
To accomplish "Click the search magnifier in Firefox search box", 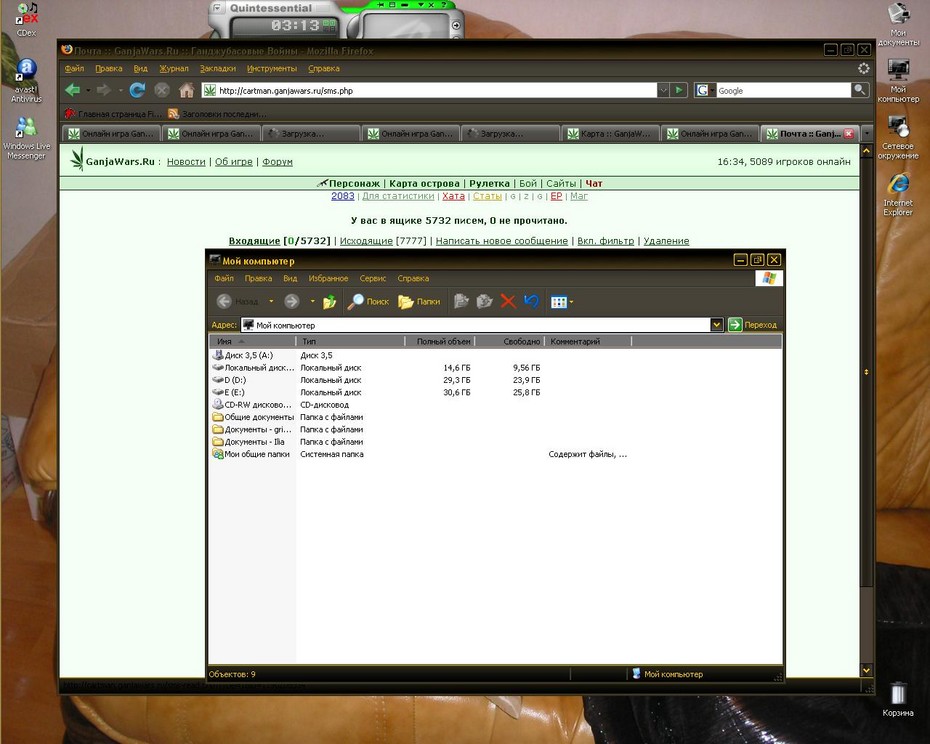I will click(x=859, y=90).
